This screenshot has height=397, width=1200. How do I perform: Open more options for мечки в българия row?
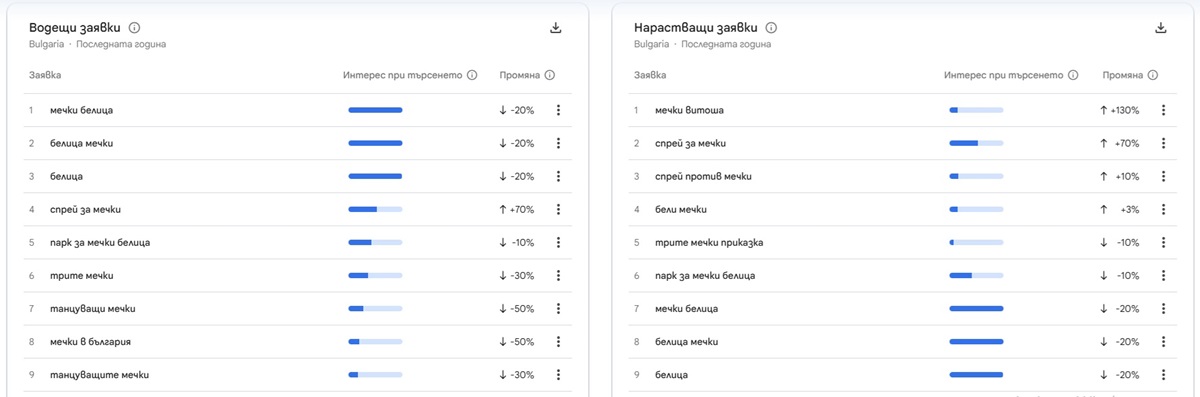tap(558, 341)
